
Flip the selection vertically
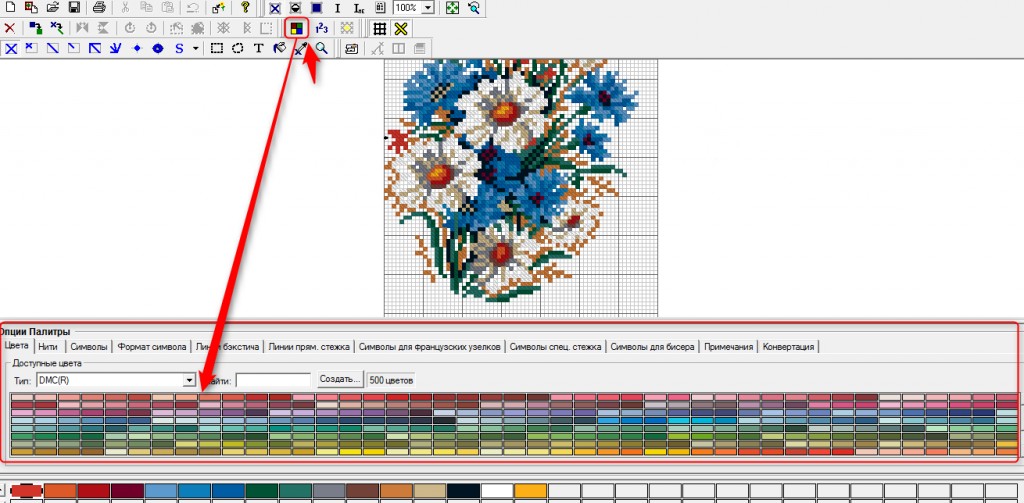pos(103,29)
